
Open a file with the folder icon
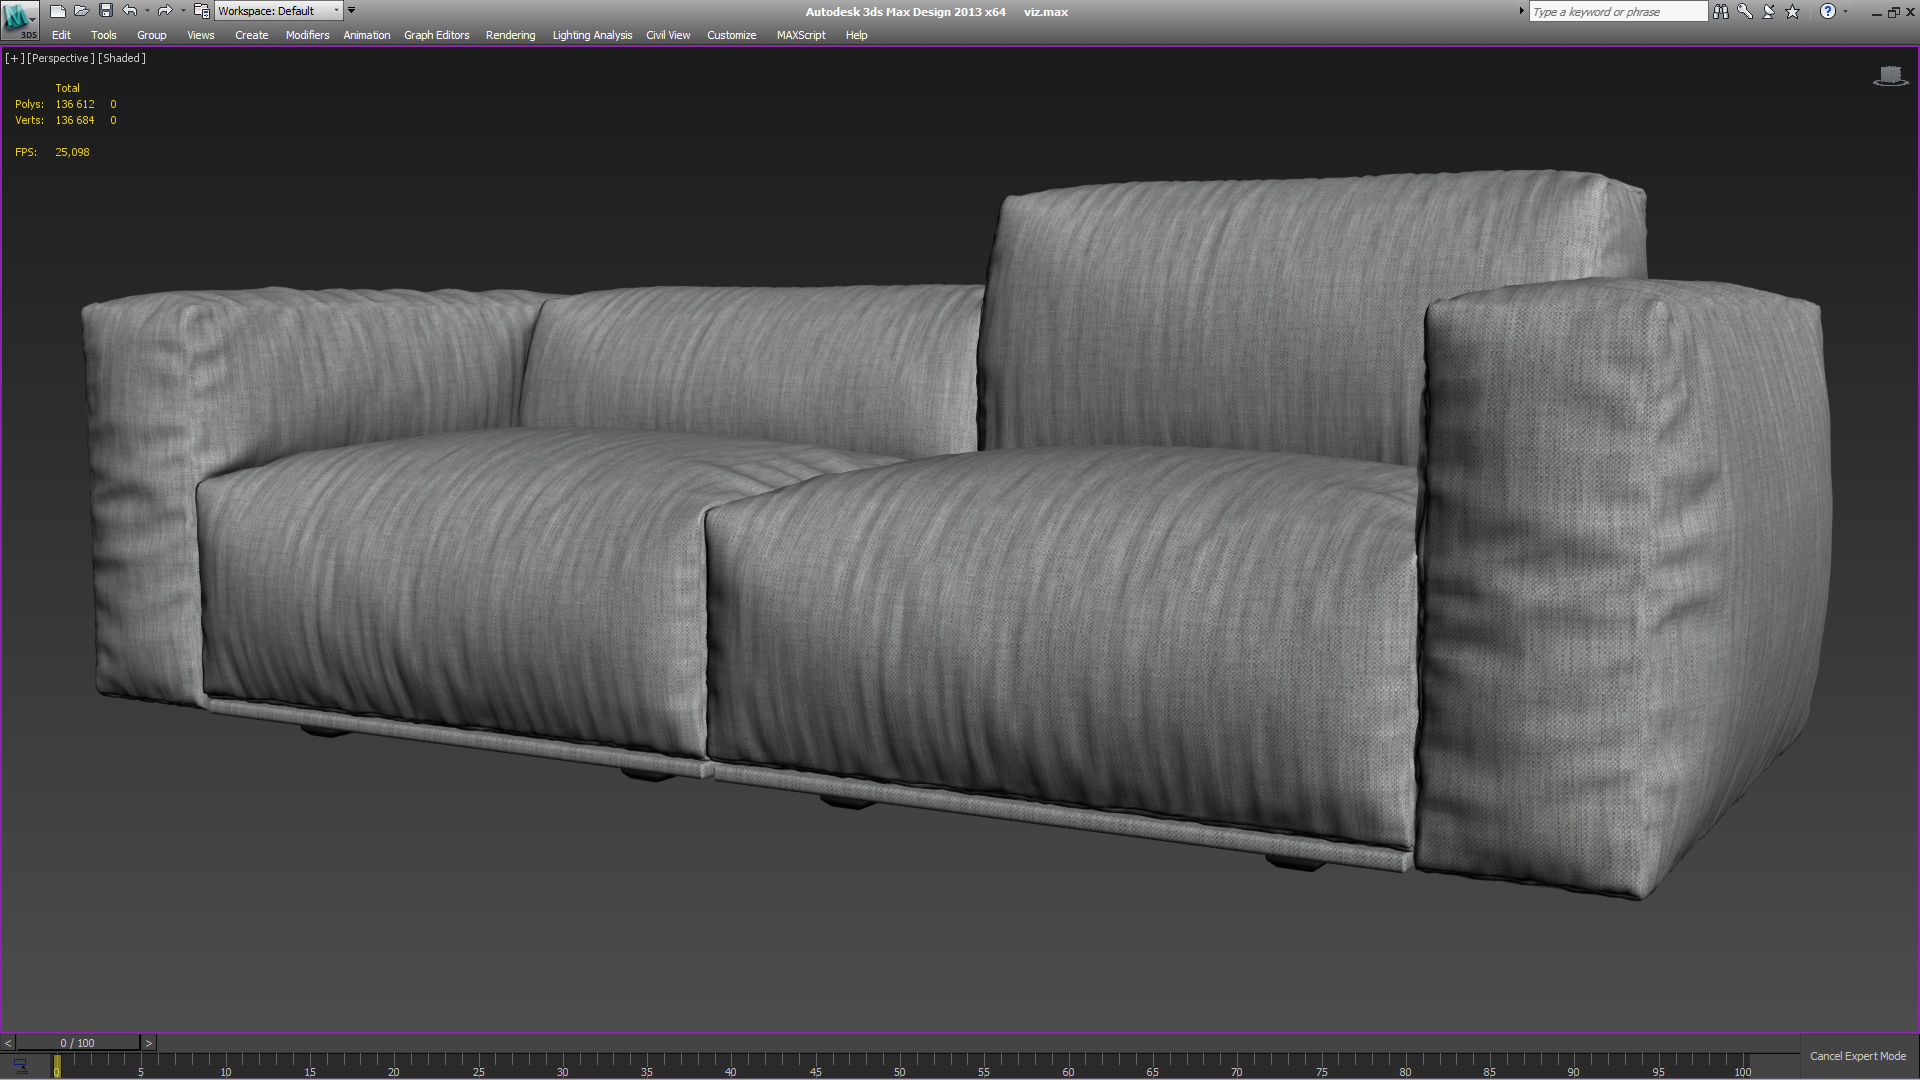tap(82, 11)
